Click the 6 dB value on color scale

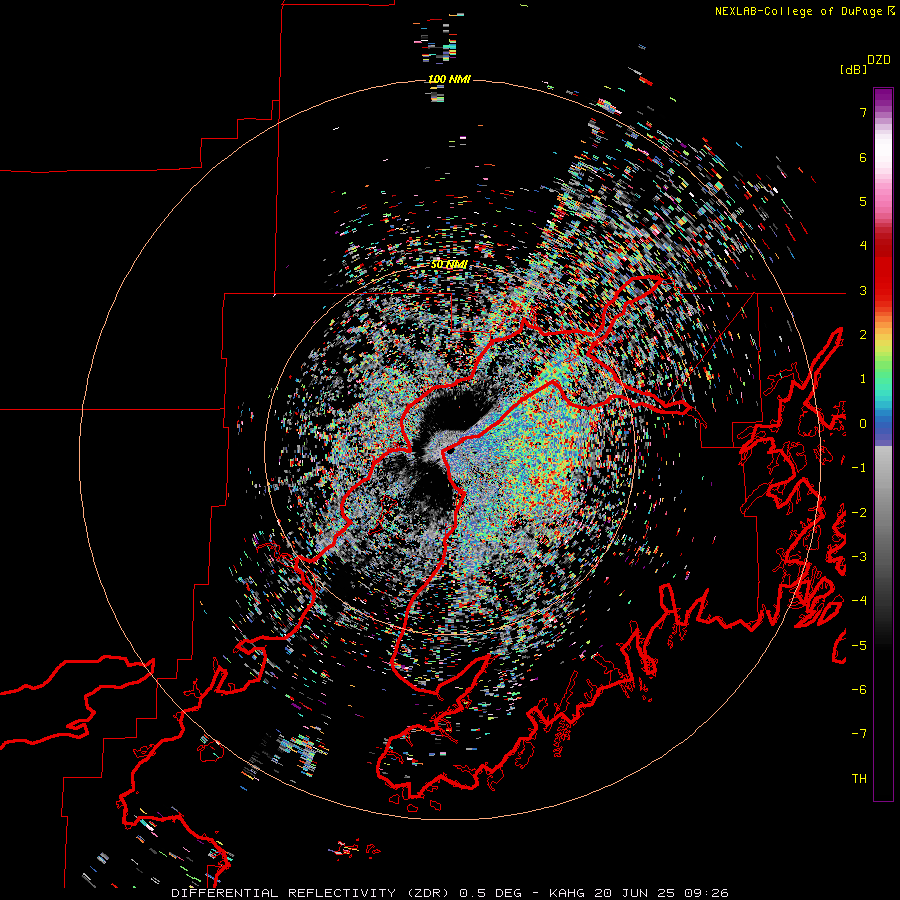coord(863,157)
